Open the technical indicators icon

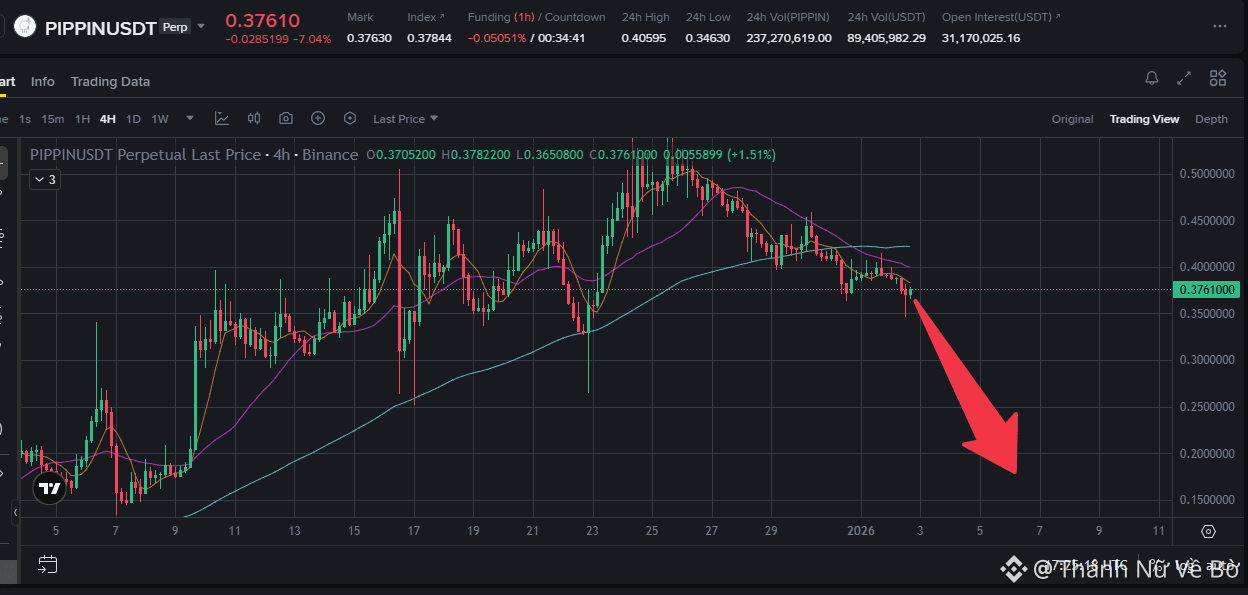click(x=222, y=118)
